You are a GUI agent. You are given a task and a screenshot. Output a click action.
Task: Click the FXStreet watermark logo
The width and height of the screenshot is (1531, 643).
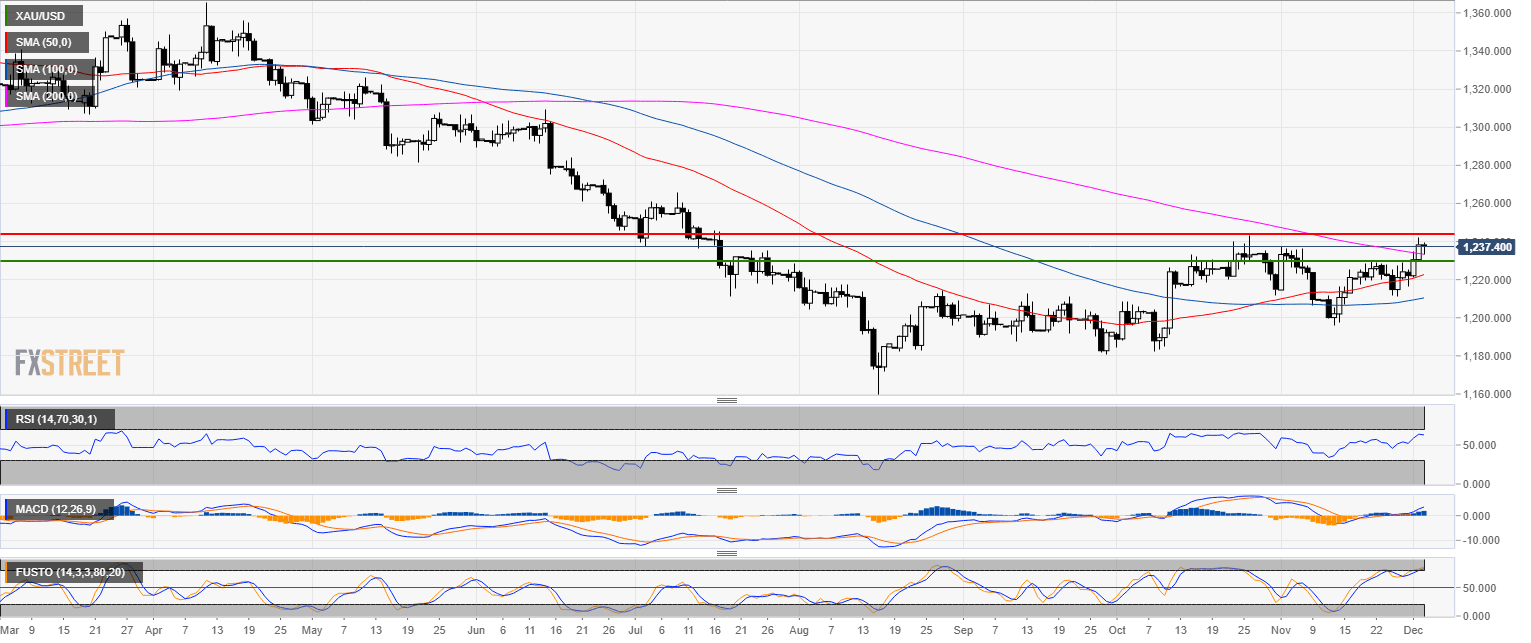[x=69, y=362]
